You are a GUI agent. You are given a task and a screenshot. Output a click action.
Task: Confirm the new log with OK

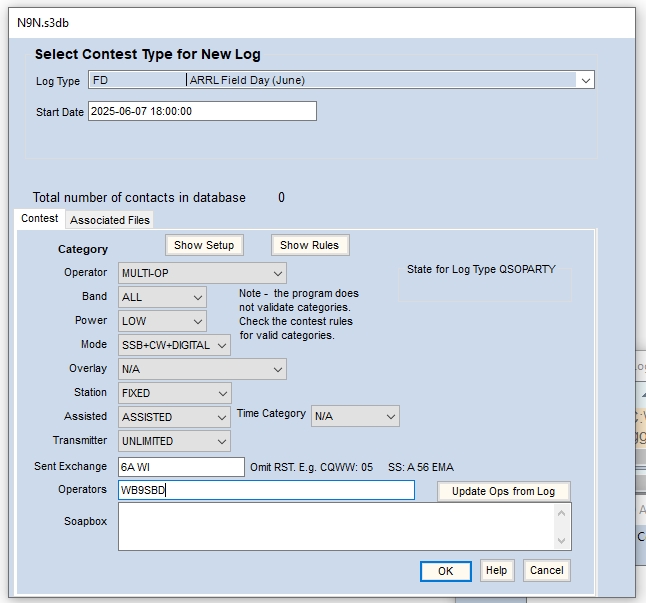tap(446, 570)
